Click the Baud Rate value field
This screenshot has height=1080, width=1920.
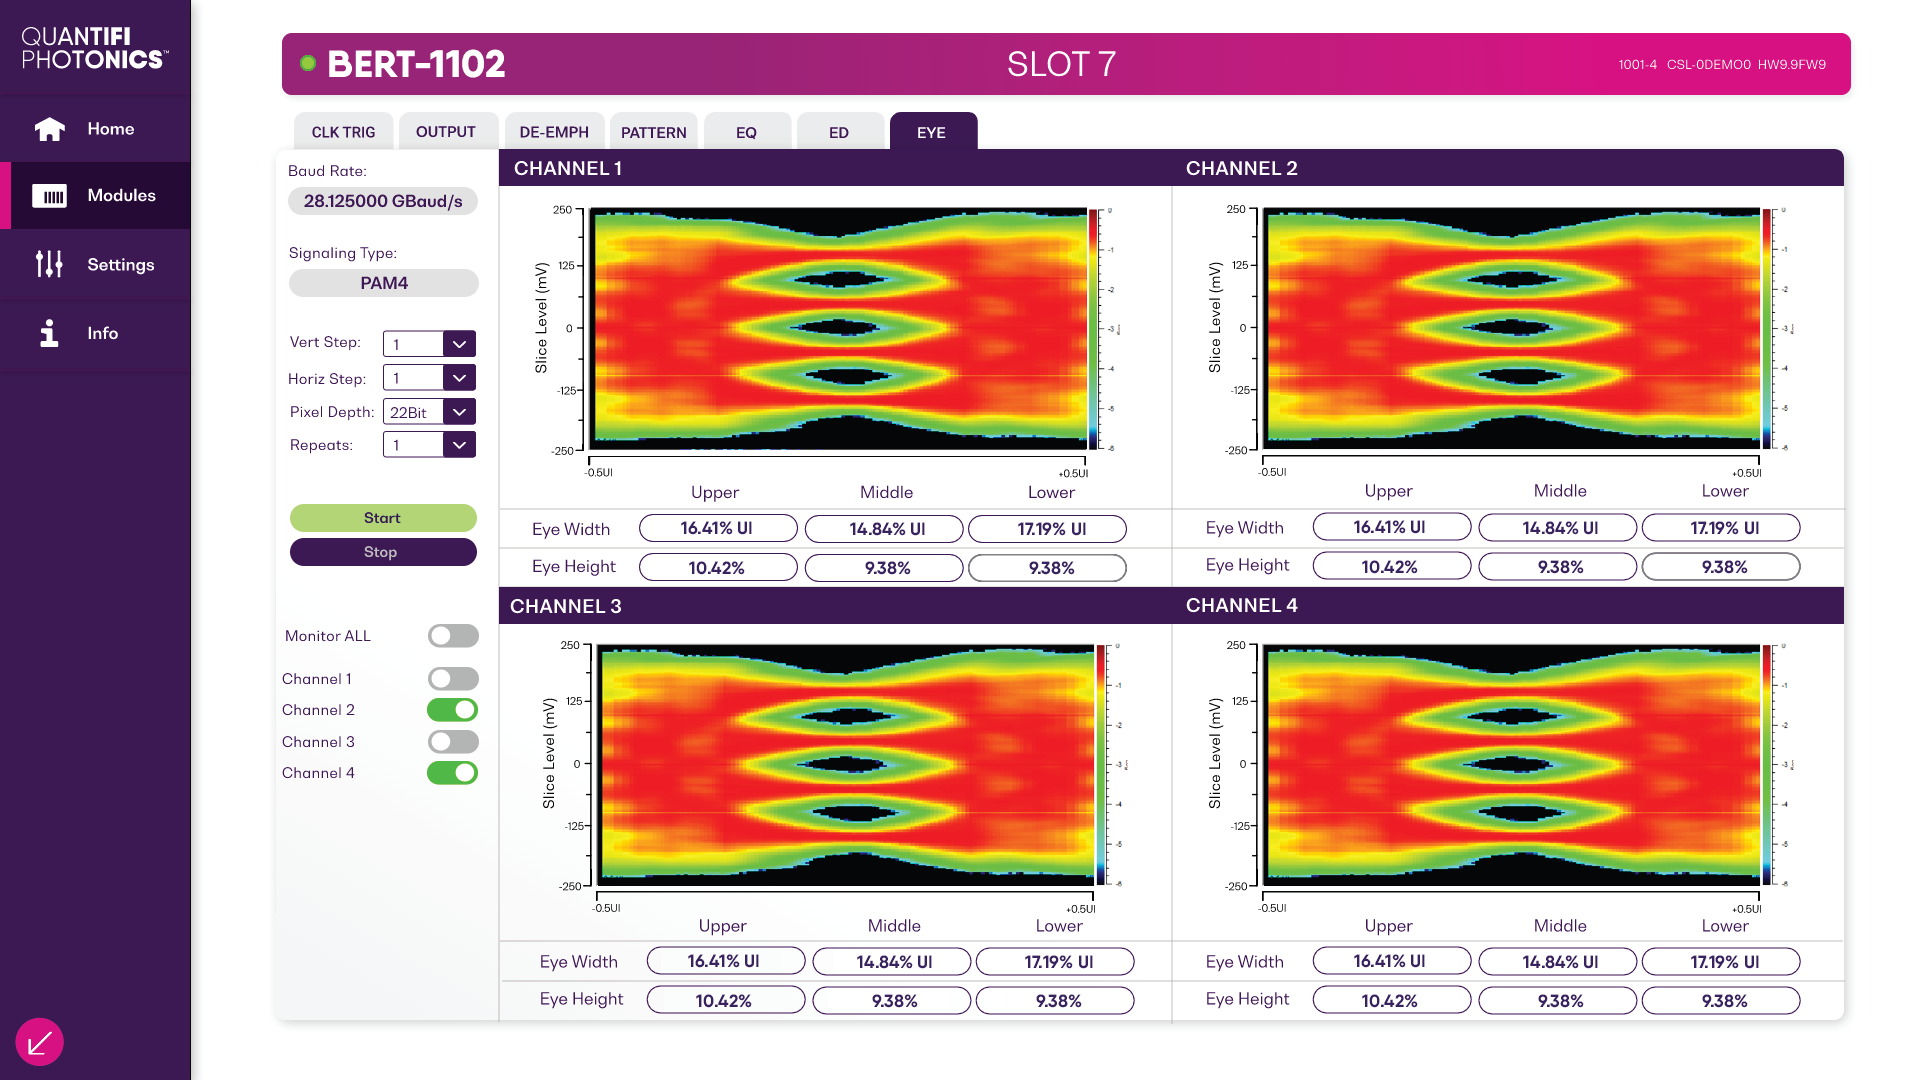[x=383, y=201]
